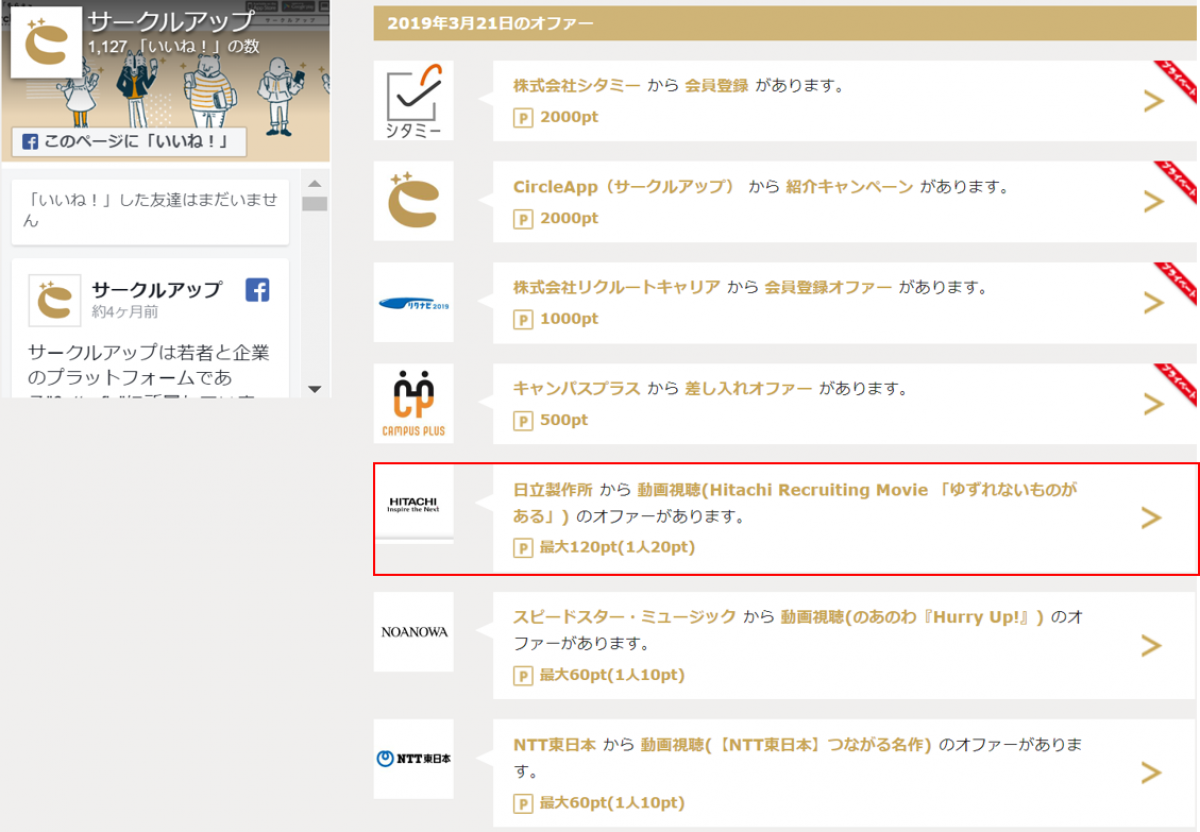Image resolution: width=1200 pixels, height=832 pixels.
Task: Open スピードスター・ミュージック link
Action: pyautogui.click(x=624, y=617)
